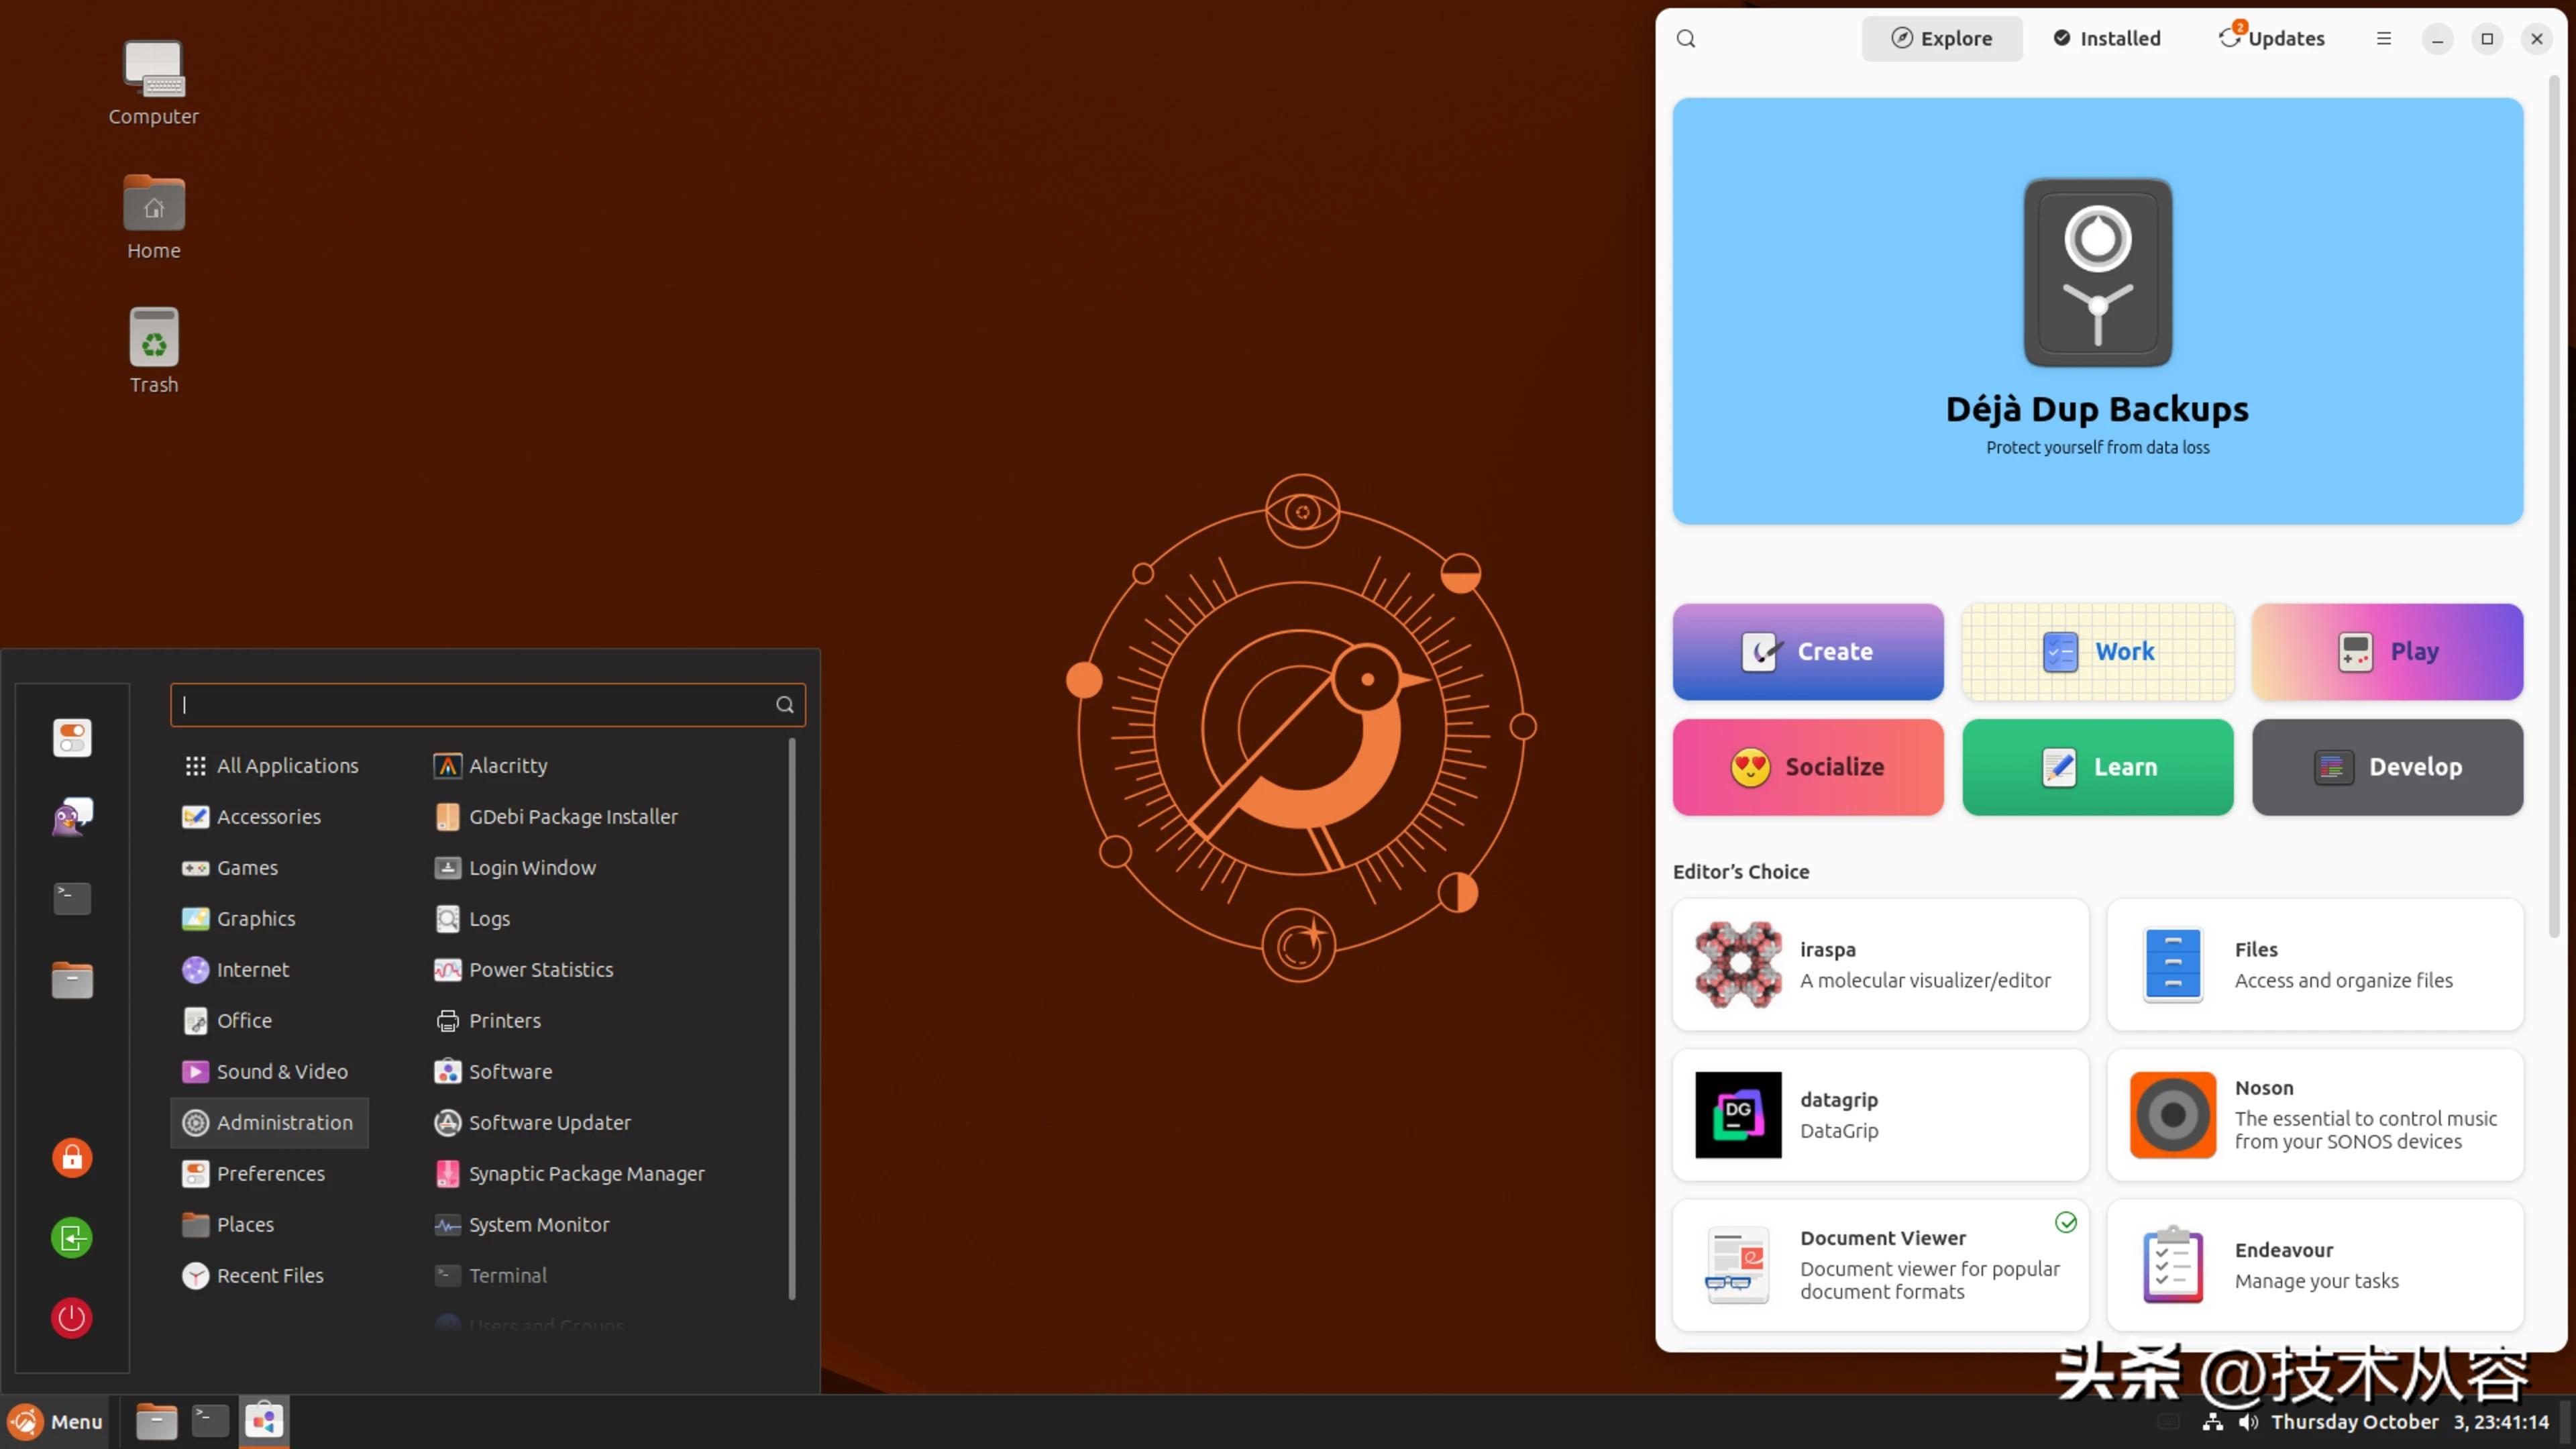Select the Preferences category
2576x1449 pixels.
pos(270,1174)
